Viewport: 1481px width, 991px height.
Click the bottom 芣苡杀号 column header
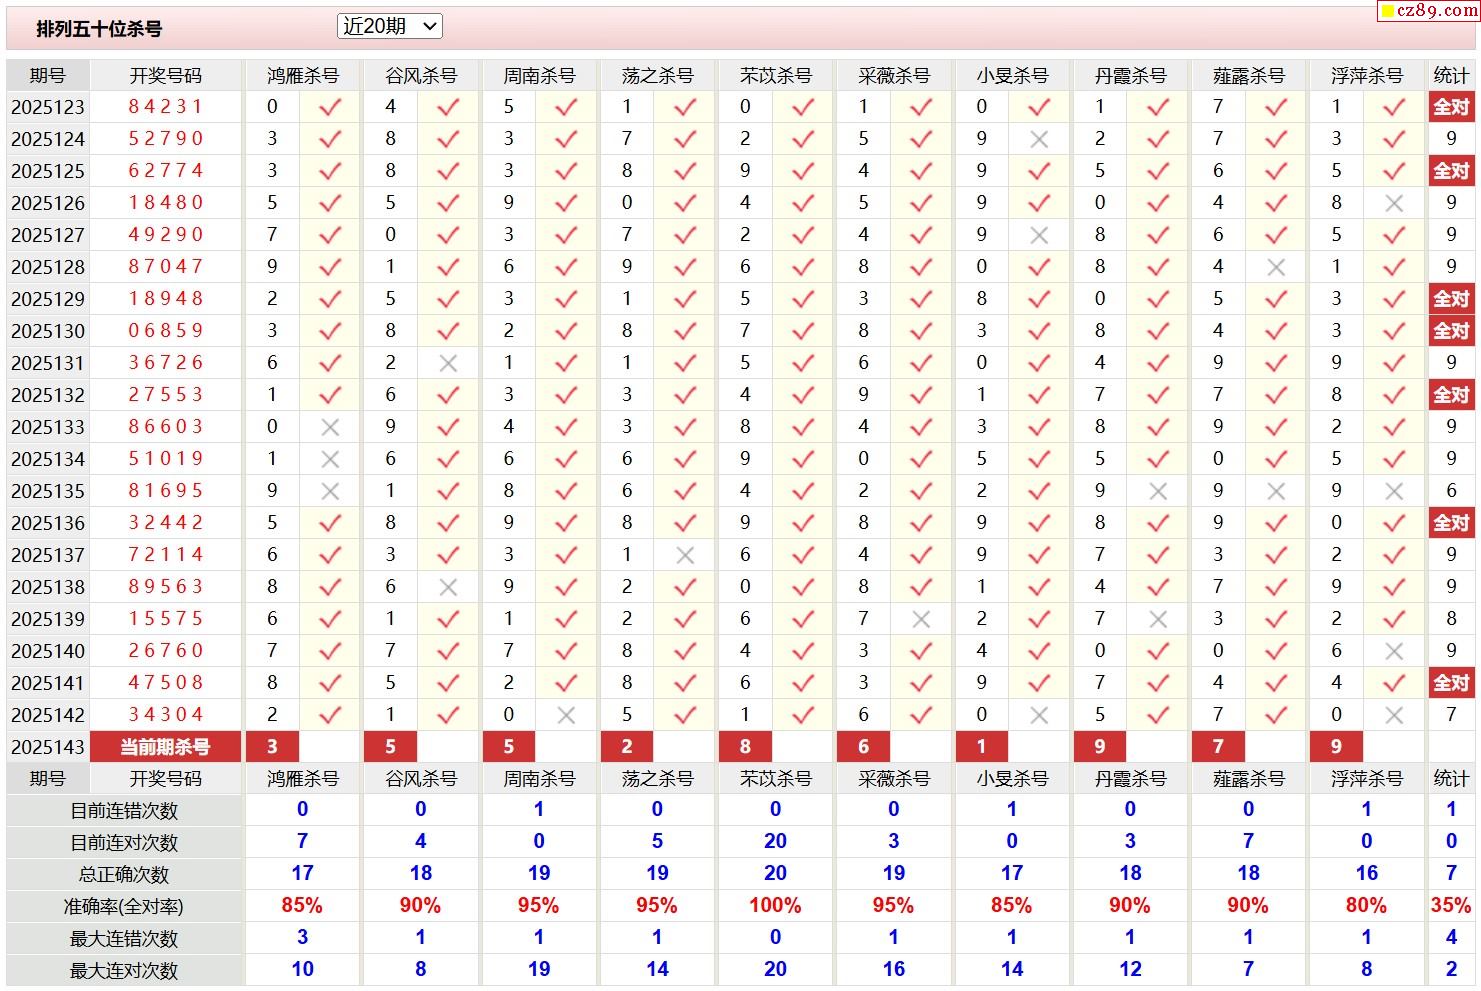coord(775,779)
